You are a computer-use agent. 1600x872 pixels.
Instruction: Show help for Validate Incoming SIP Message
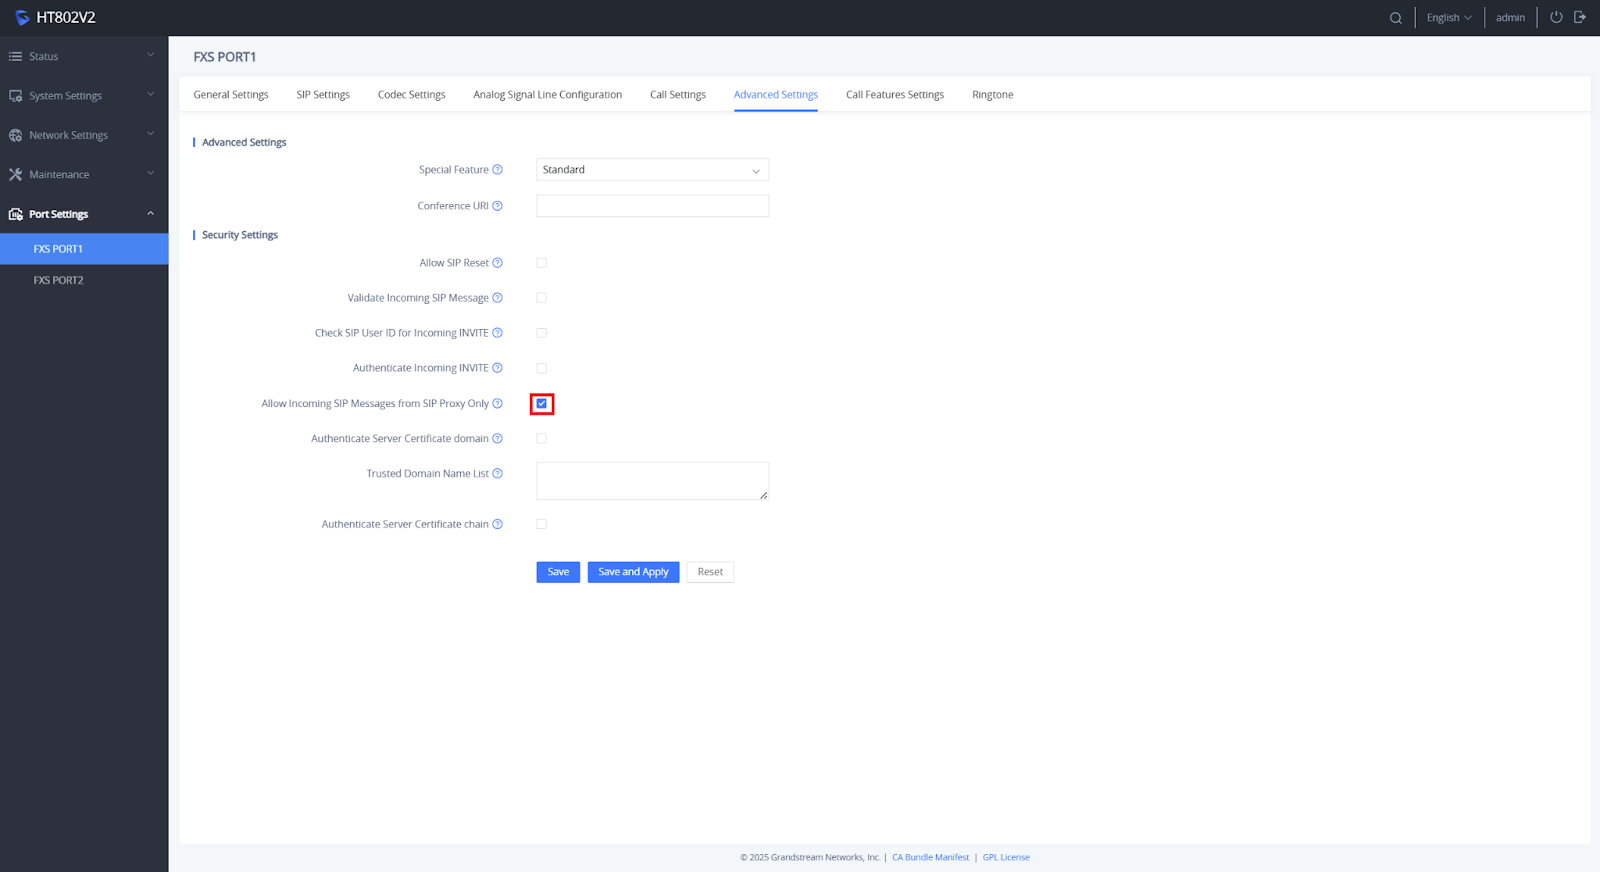pyautogui.click(x=497, y=298)
